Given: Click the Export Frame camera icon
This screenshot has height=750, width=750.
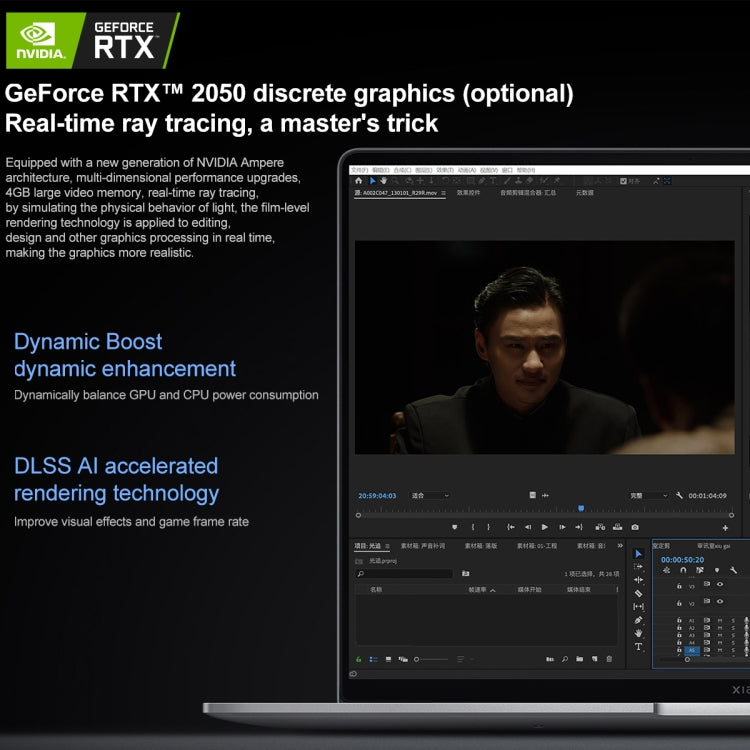Looking at the screenshot, I should 634,527.
